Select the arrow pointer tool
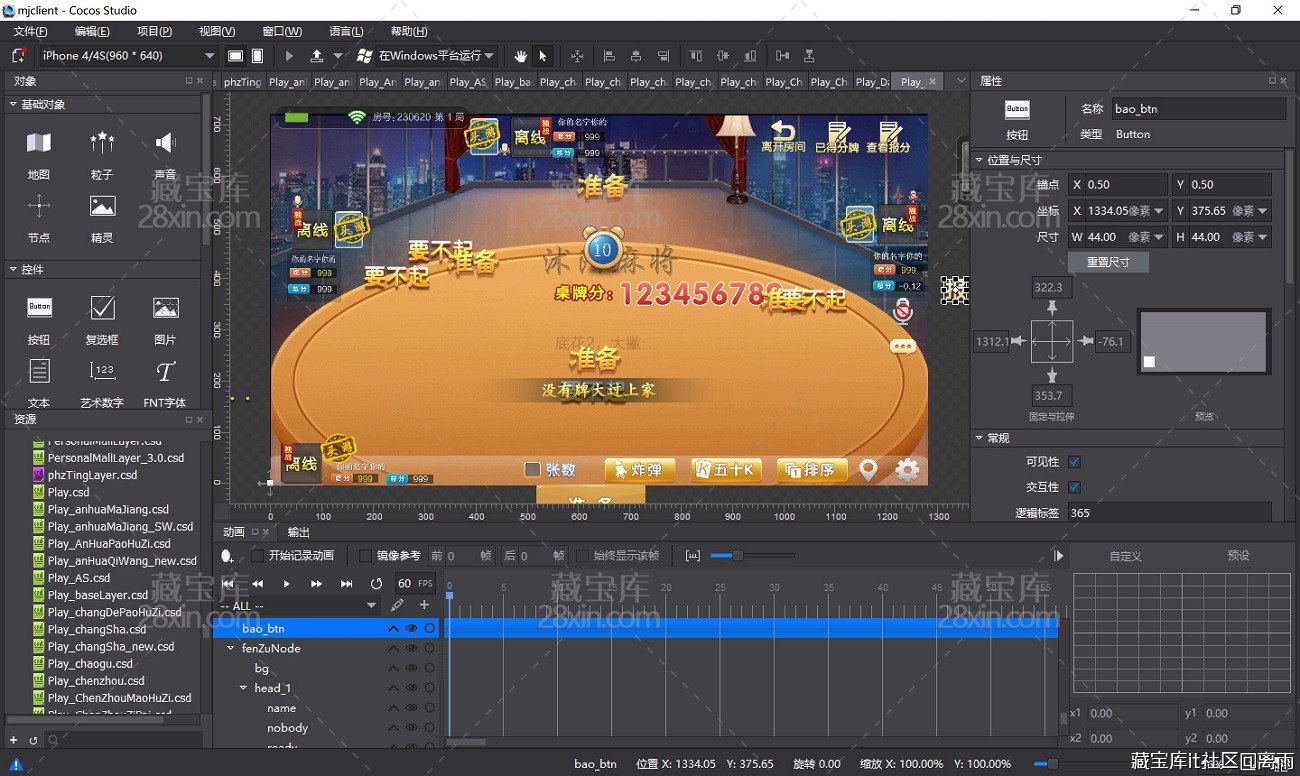Image resolution: width=1300 pixels, height=776 pixels. click(543, 56)
